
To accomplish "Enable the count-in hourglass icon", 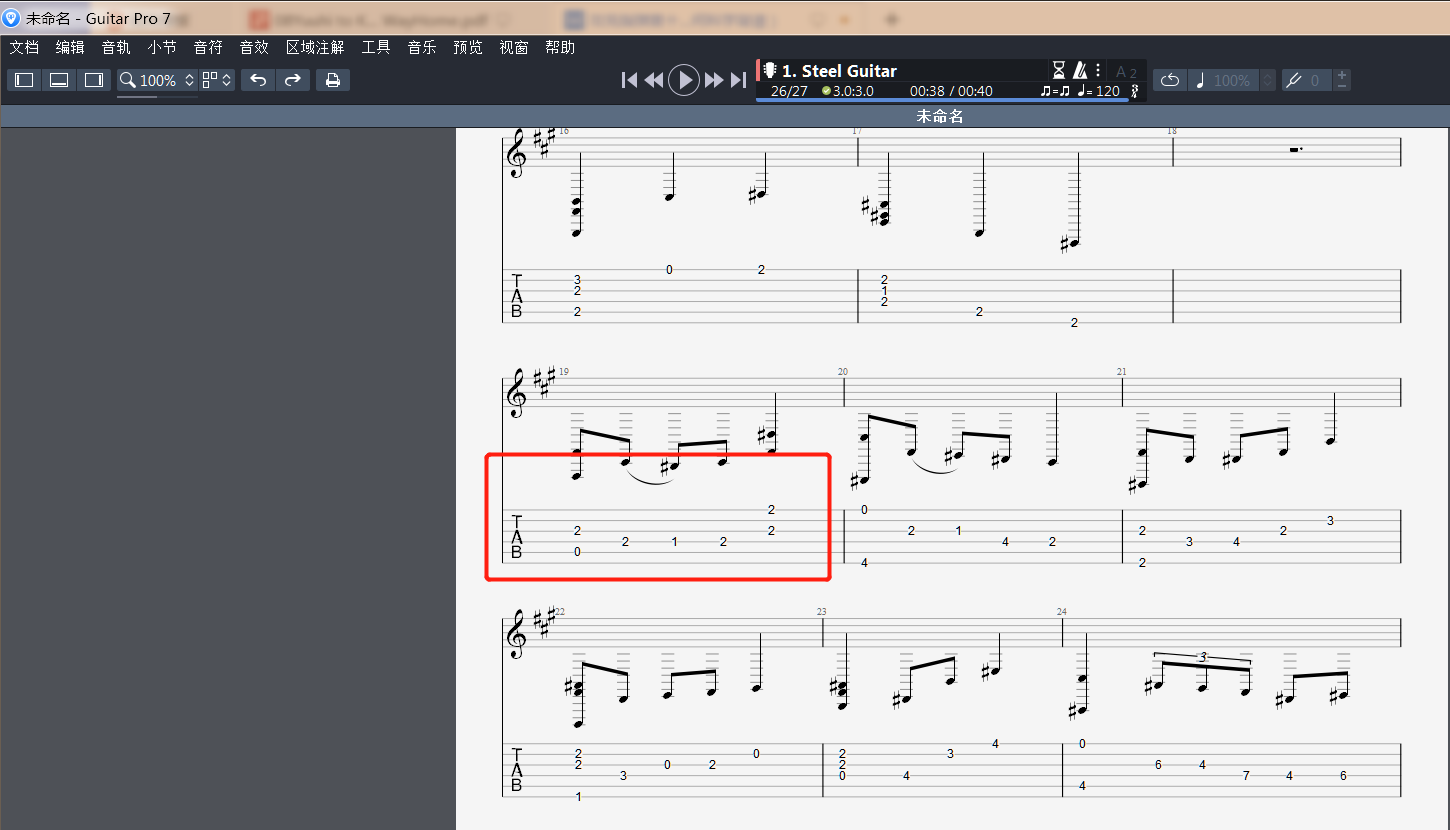I will (1059, 70).
